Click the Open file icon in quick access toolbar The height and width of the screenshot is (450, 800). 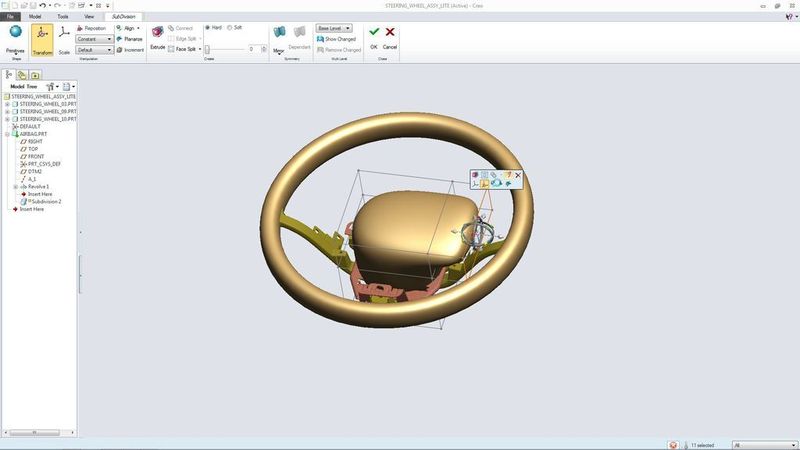click(23, 5)
